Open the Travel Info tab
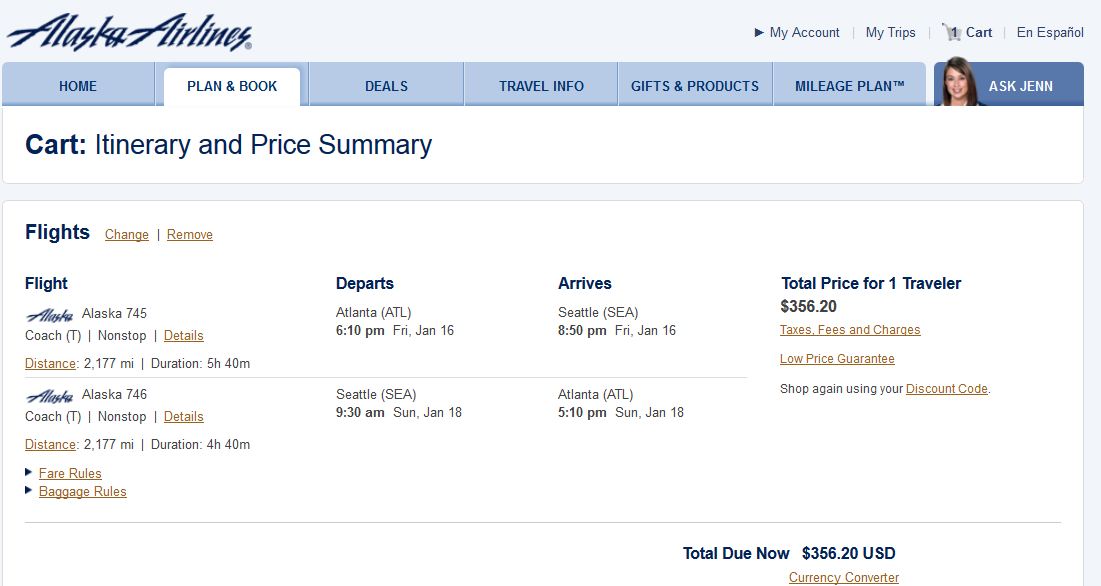 click(541, 86)
